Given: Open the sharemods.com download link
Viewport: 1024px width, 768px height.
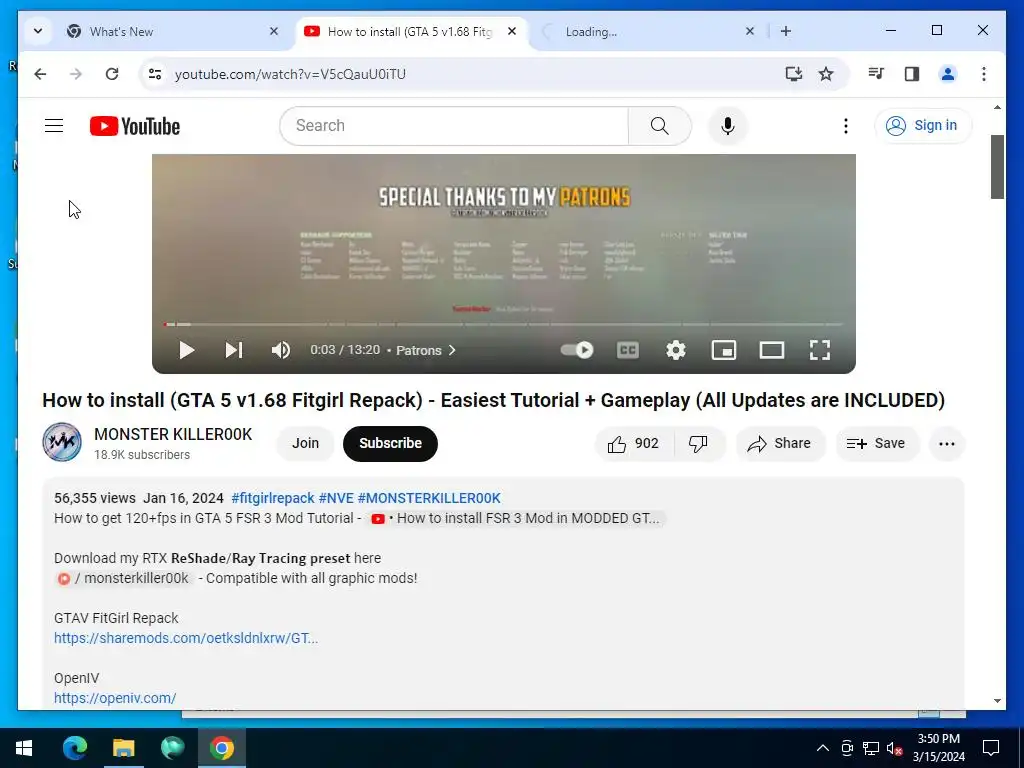Looking at the screenshot, I should tap(186, 638).
